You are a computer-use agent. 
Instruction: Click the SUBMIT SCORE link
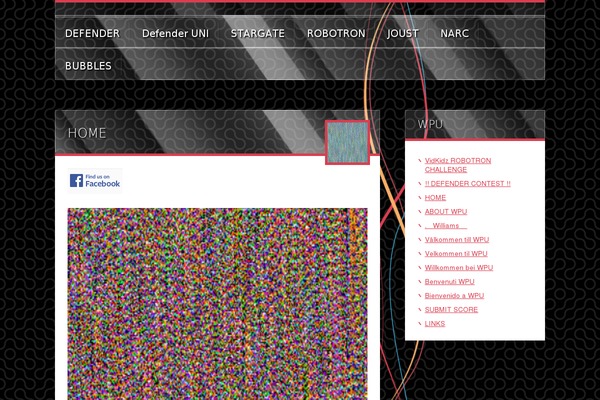click(x=451, y=310)
